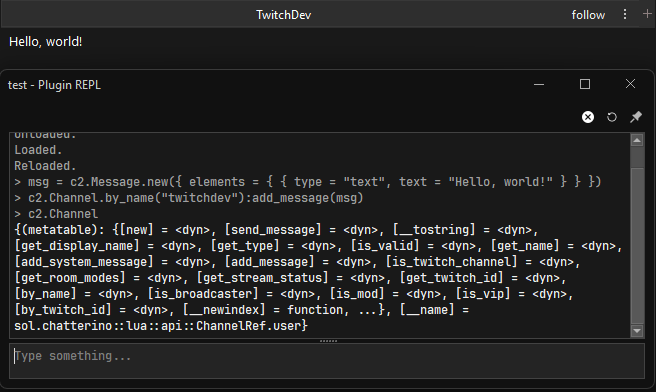
Task: Click the 'Hello, world!' chat message
Action: (46, 42)
